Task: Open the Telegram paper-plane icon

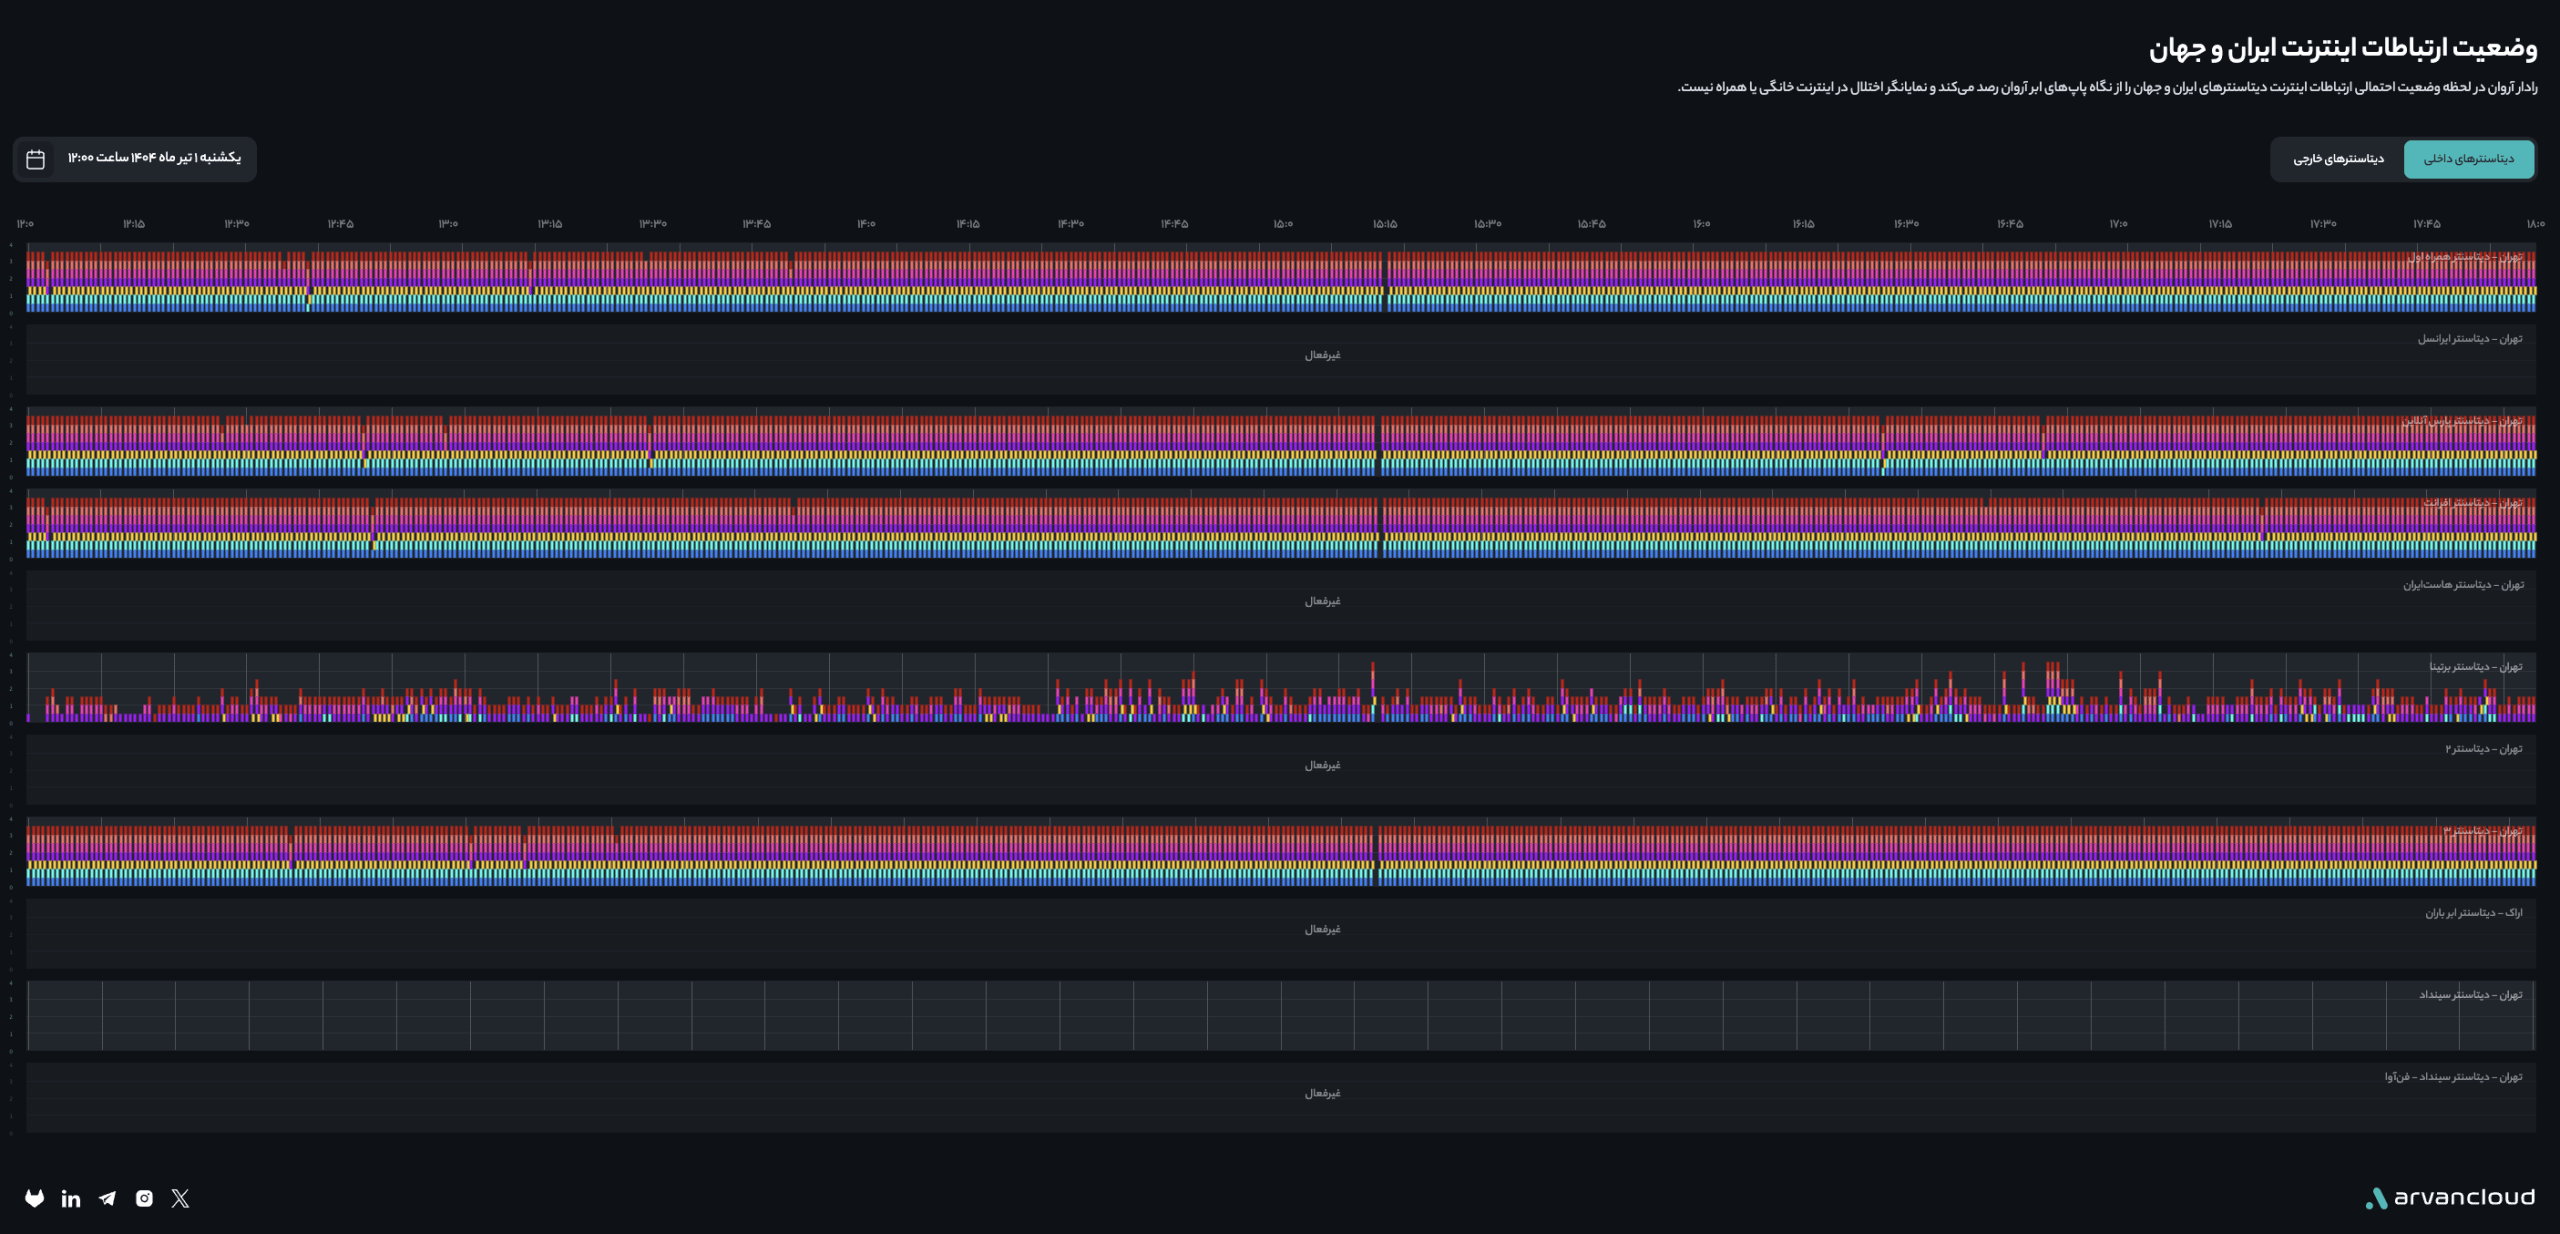Action: [x=107, y=1198]
